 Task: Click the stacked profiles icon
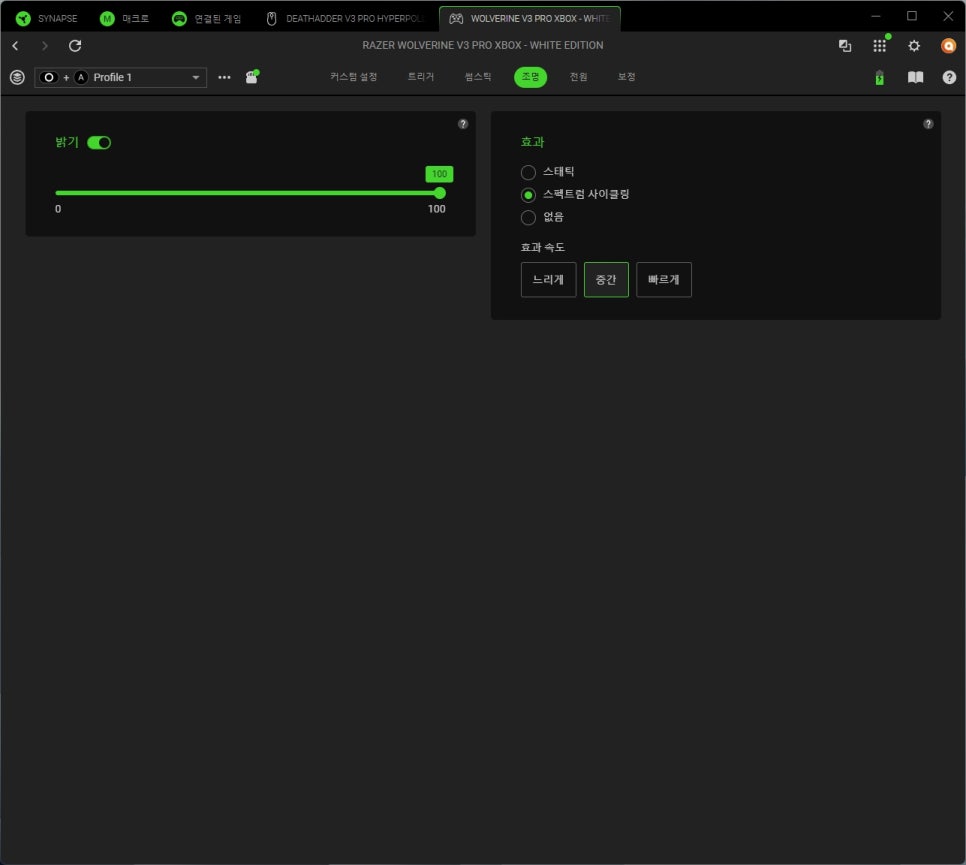17,77
